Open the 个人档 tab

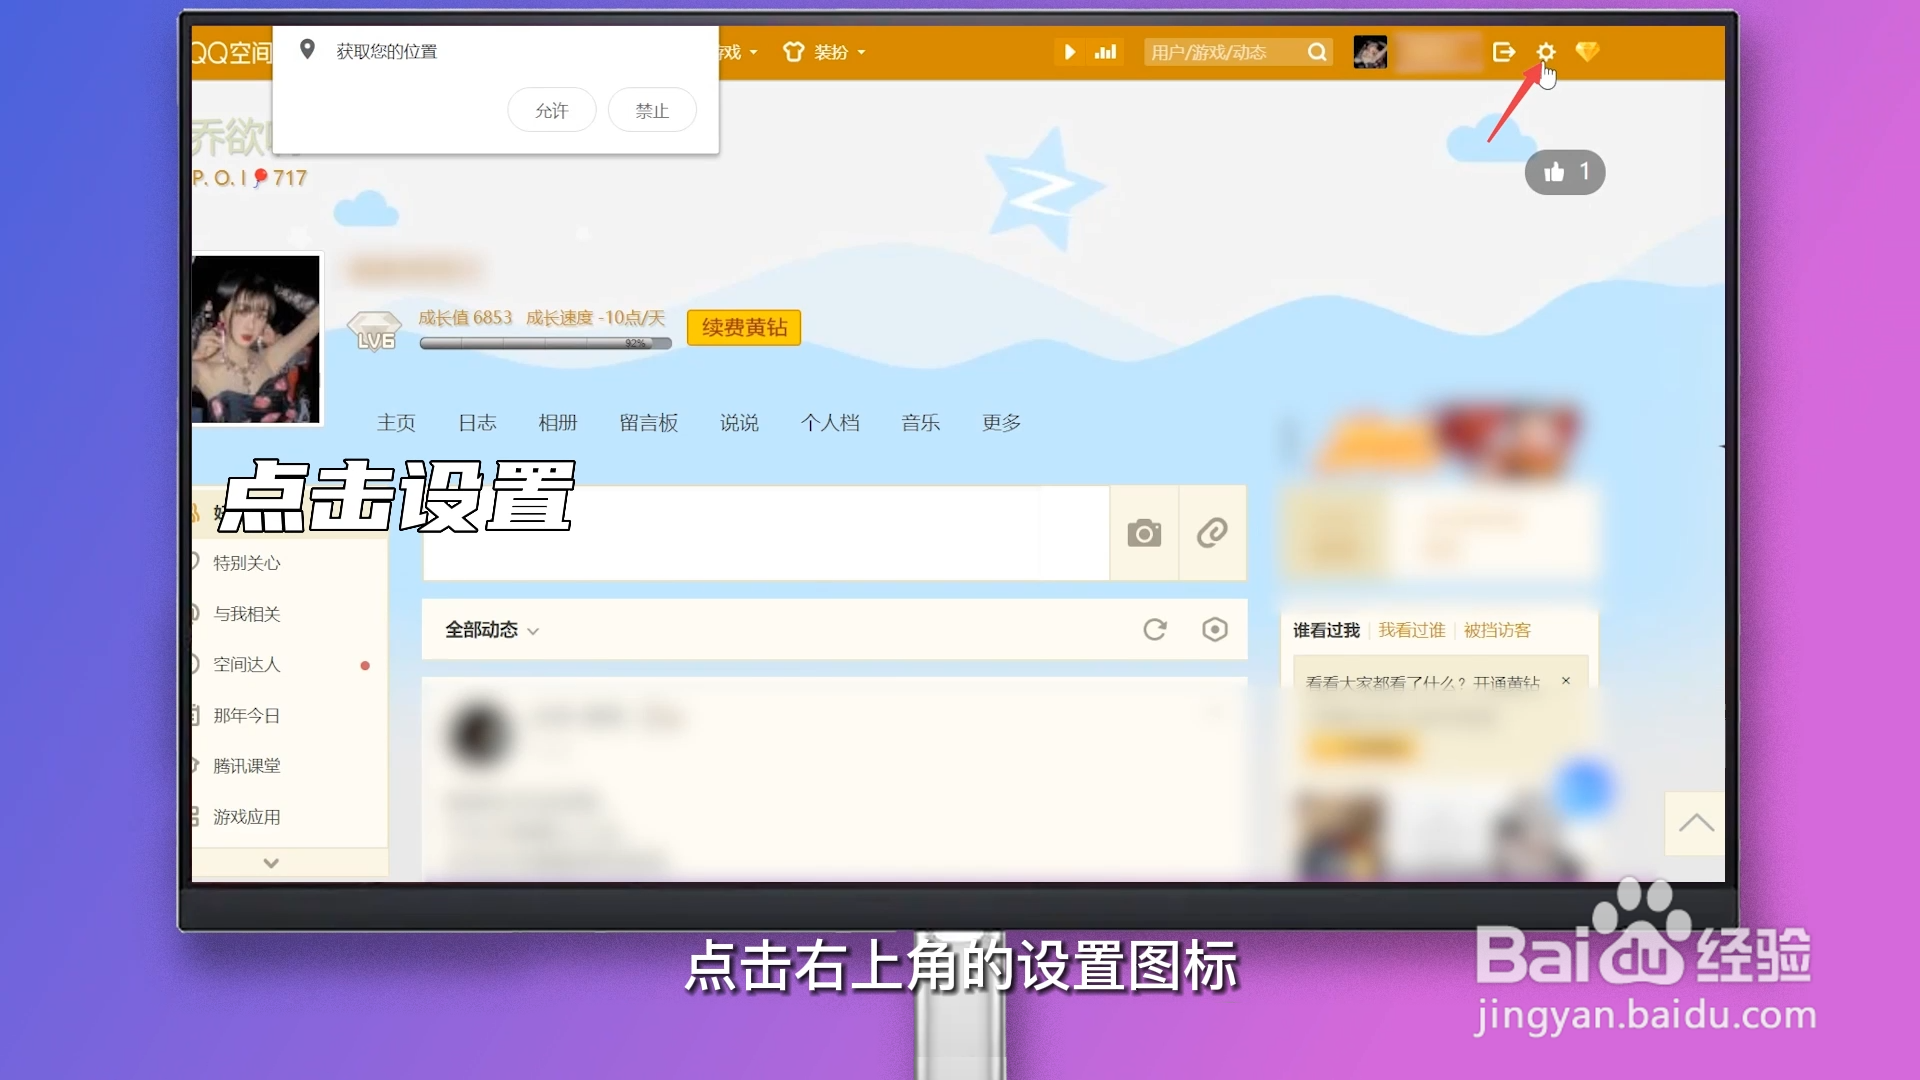[830, 423]
